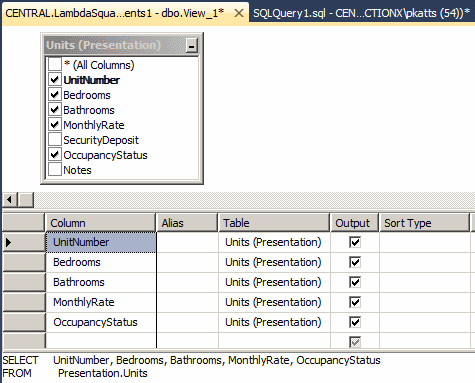Image resolution: width=475 pixels, height=383 pixels.
Task: Check the * (All Columns) checkbox
Action: (x=55, y=64)
